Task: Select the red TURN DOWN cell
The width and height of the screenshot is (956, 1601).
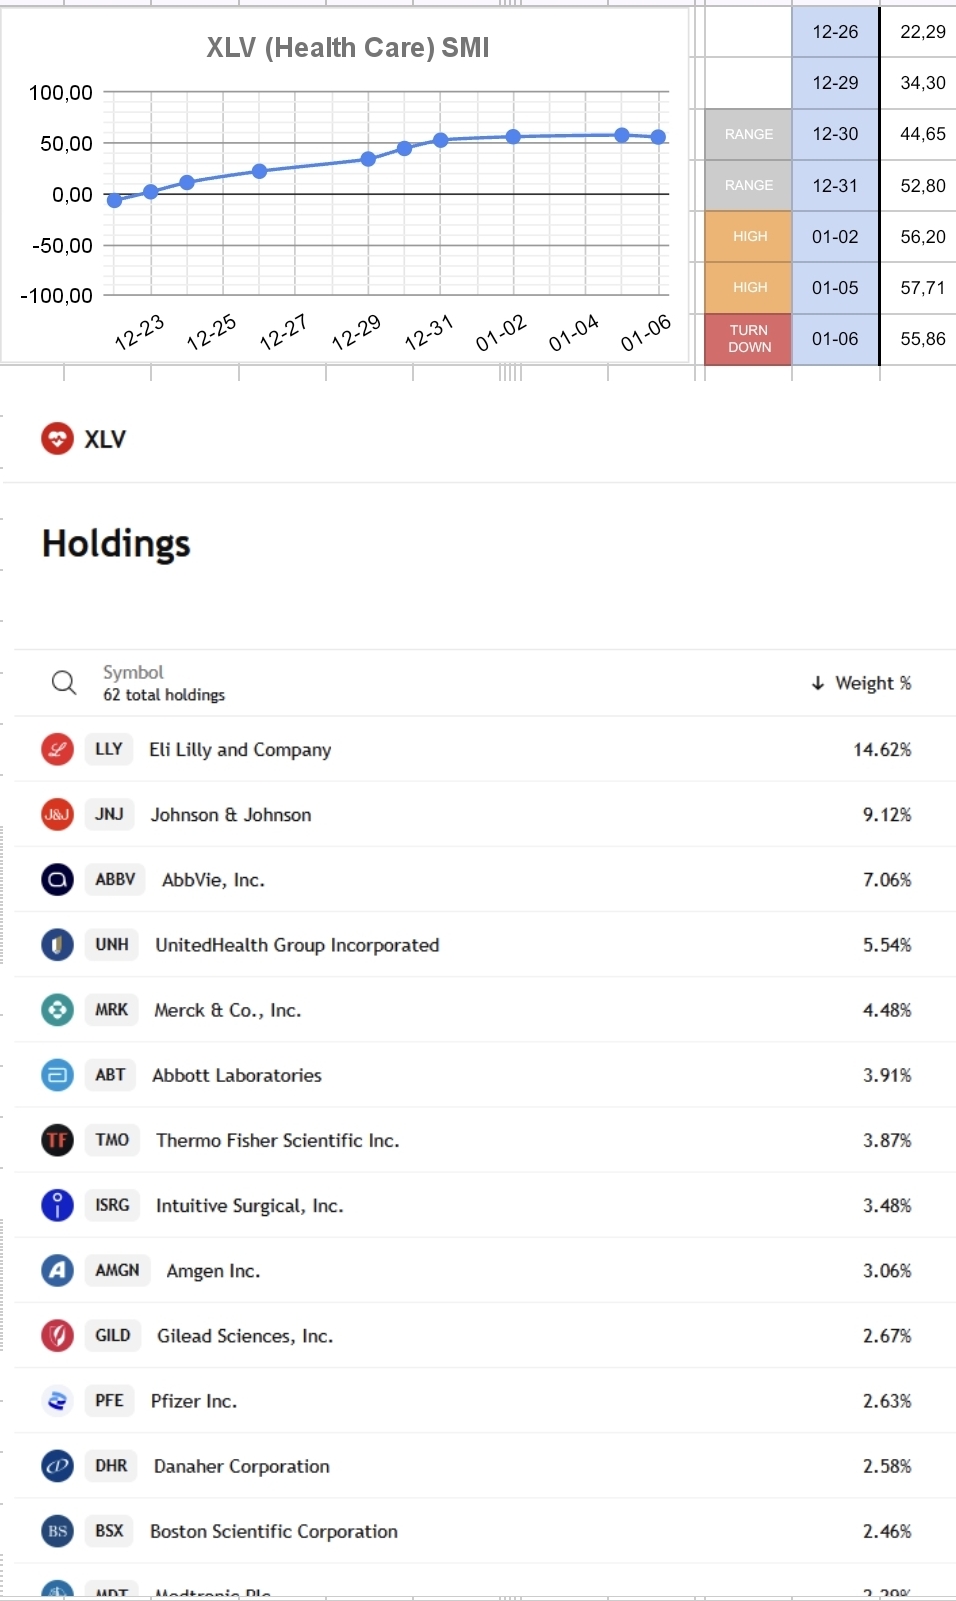Action: click(749, 339)
